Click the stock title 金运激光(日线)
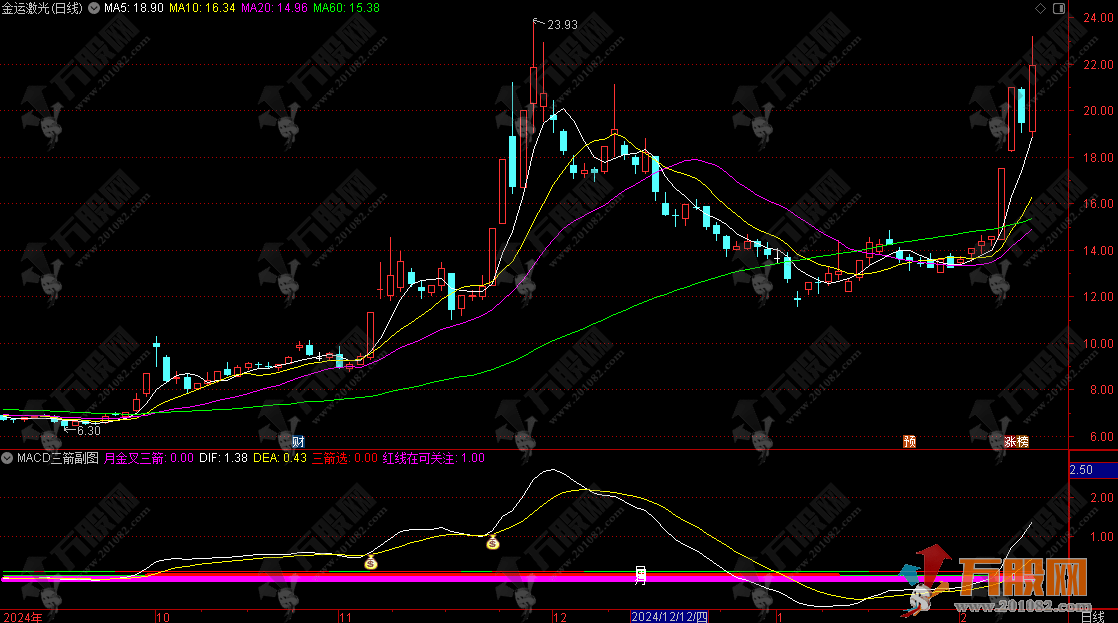This screenshot has width=1118, height=623. click(42, 8)
